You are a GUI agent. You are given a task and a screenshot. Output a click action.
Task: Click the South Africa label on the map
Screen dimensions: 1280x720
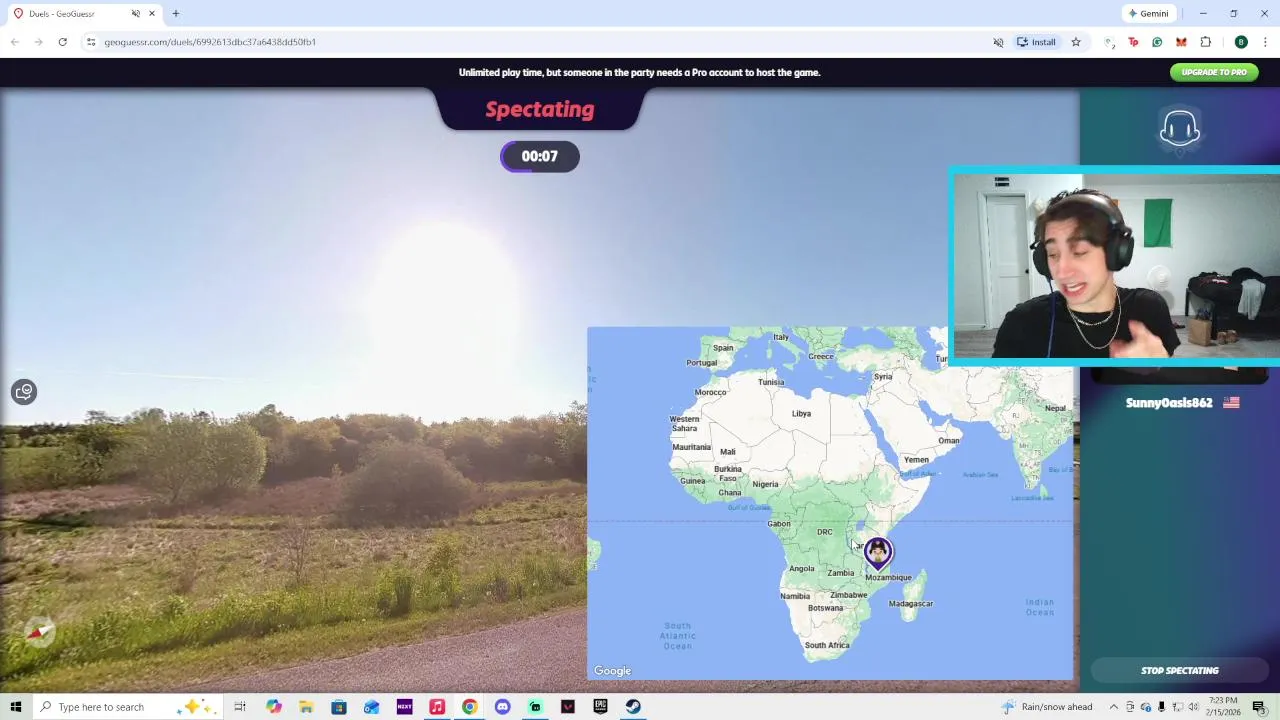(x=827, y=645)
